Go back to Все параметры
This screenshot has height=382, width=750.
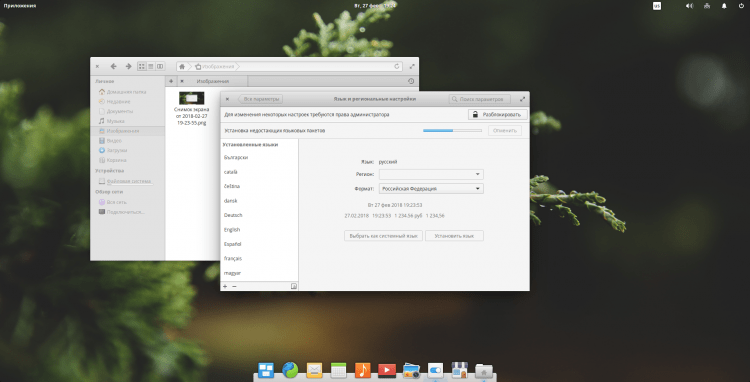261,99
